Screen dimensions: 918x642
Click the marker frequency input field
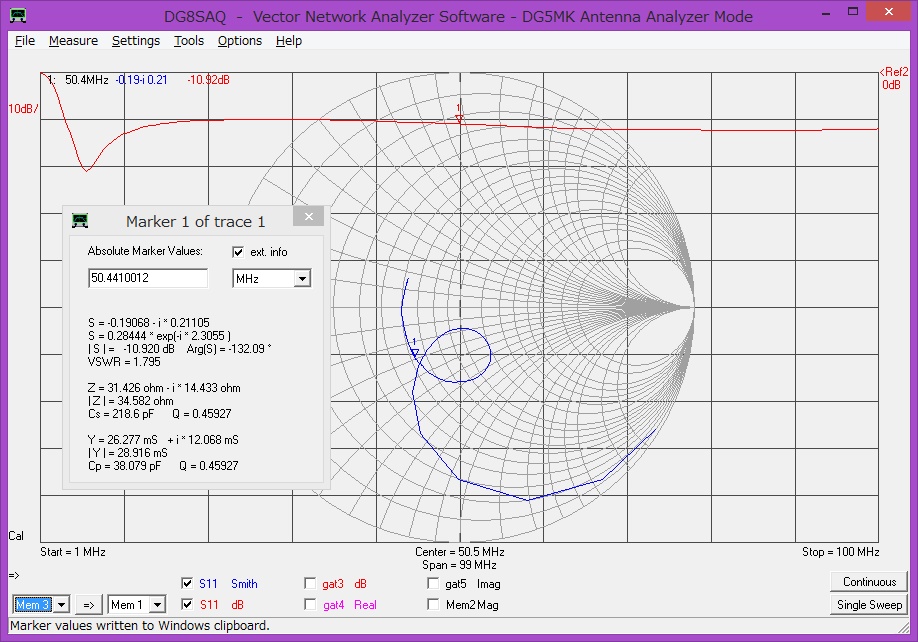148,278
